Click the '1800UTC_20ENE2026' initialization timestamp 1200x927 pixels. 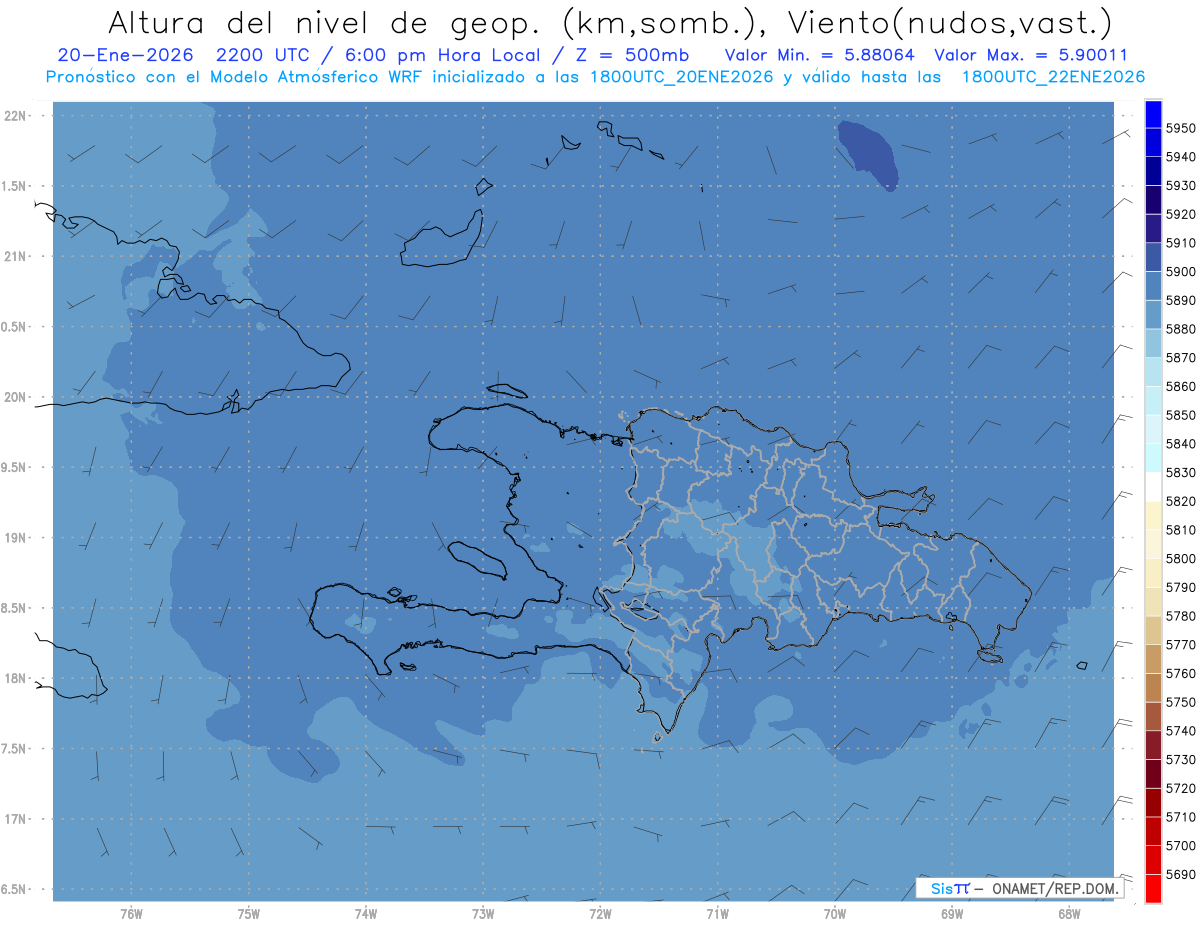click(x=681, y=76)
